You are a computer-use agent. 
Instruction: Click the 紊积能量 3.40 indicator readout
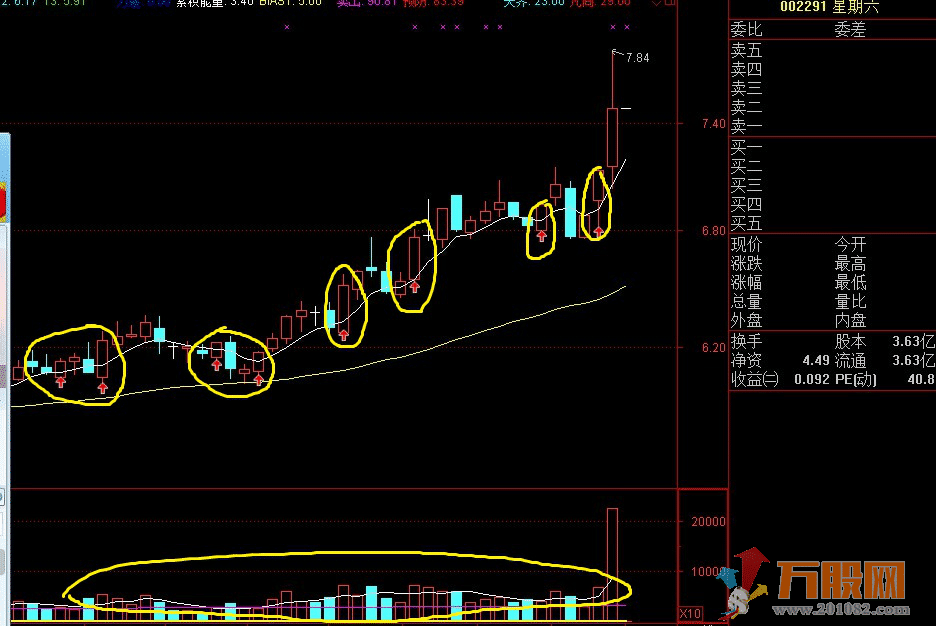click(214, 3)
